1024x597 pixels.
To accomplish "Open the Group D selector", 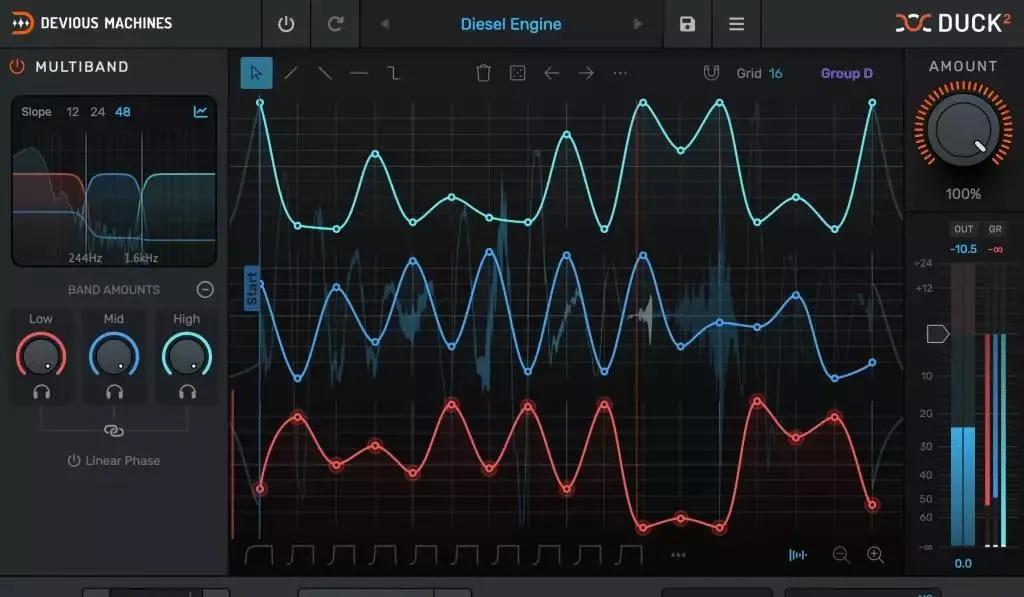I will pos(846,73).
